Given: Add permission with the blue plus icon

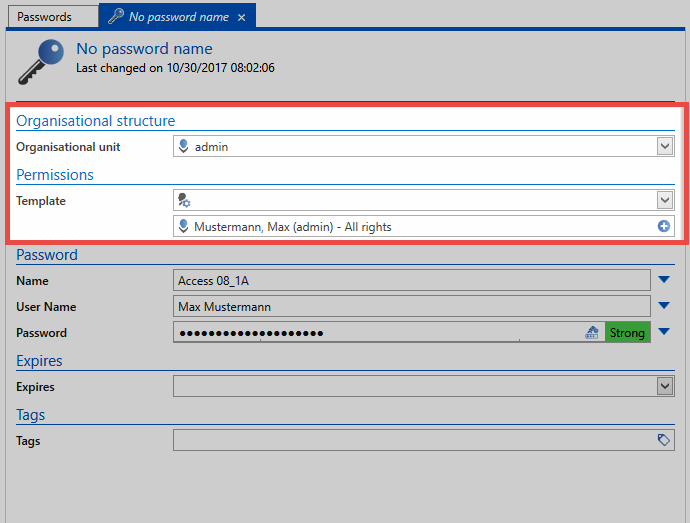Looking at the screenshot, I should pos(664,226).
